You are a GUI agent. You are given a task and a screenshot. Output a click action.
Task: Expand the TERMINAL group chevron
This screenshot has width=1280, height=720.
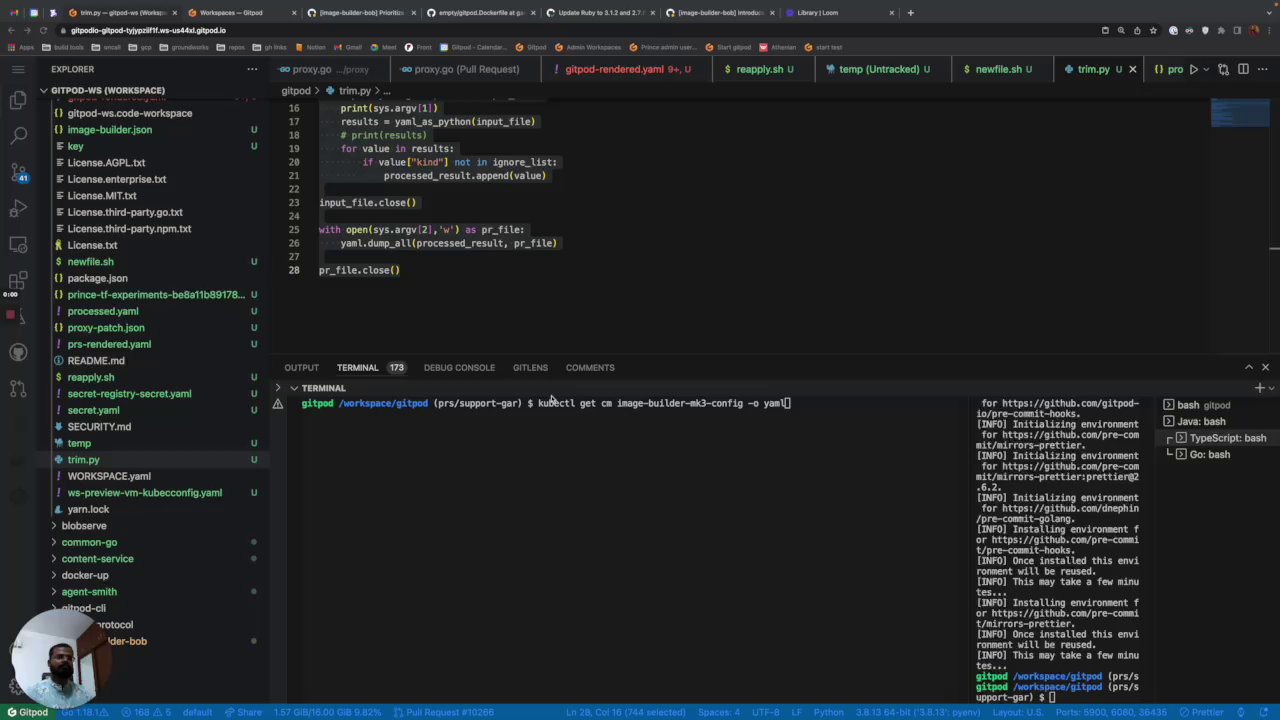click(294, 388)
